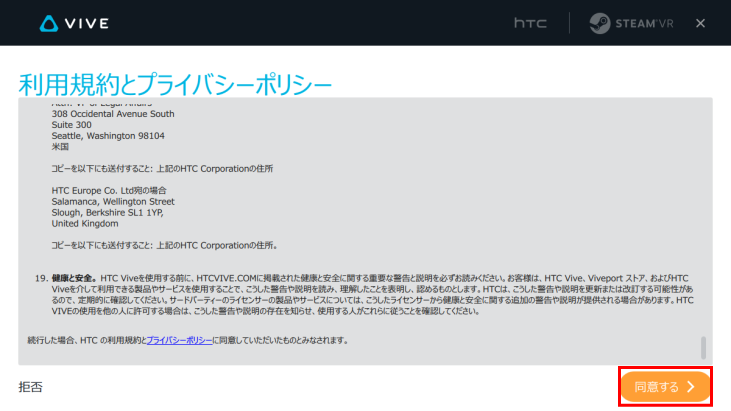
Task: Click the "HTC Europe Co. Ltd宛の場合" line
Action: 109,191
